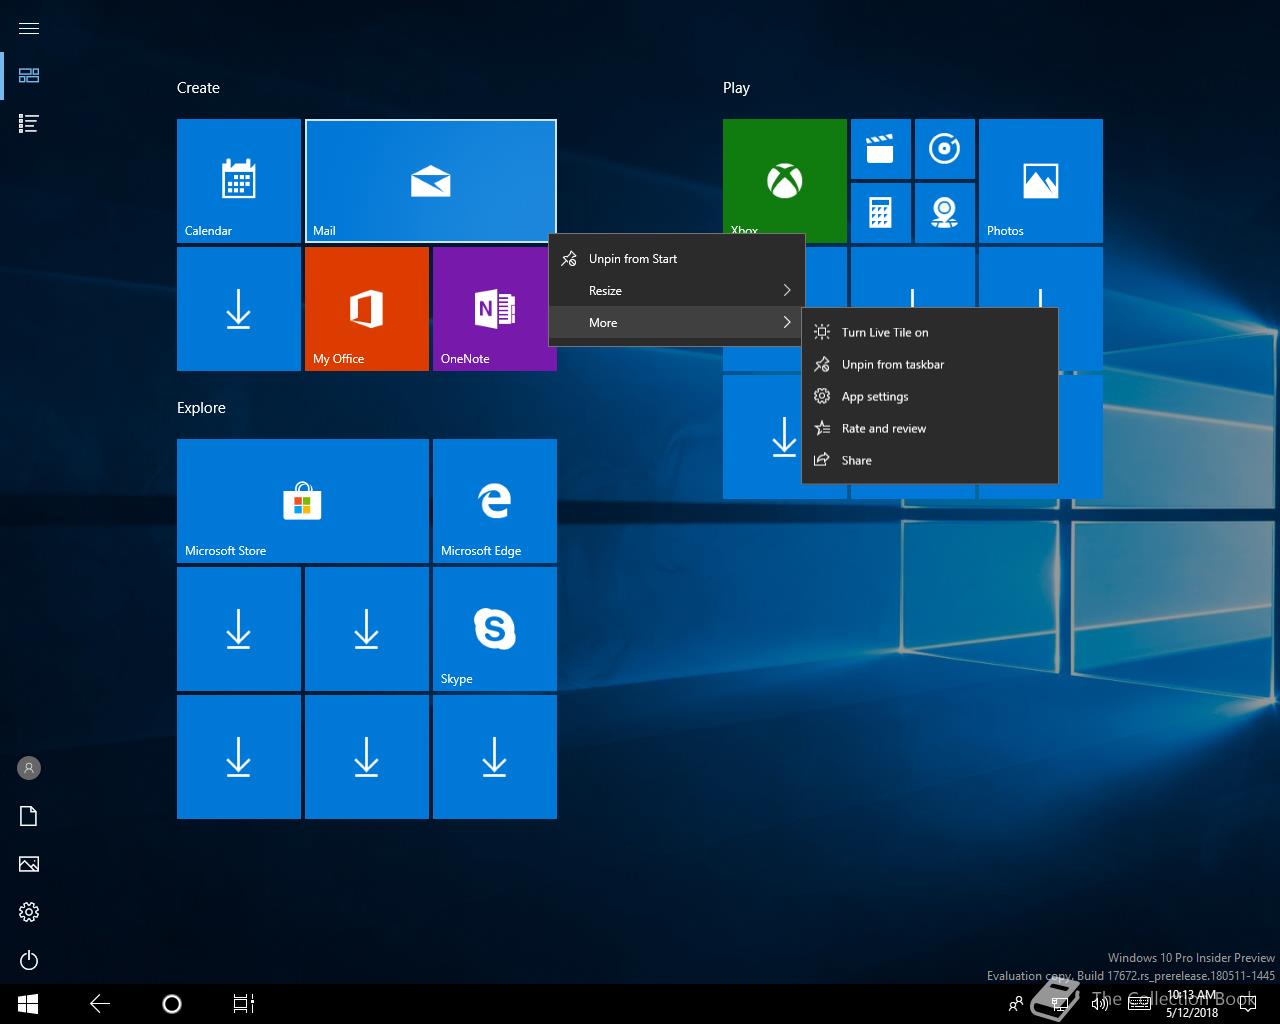
Task: Click the Play group heading
Action: point(736,88)
